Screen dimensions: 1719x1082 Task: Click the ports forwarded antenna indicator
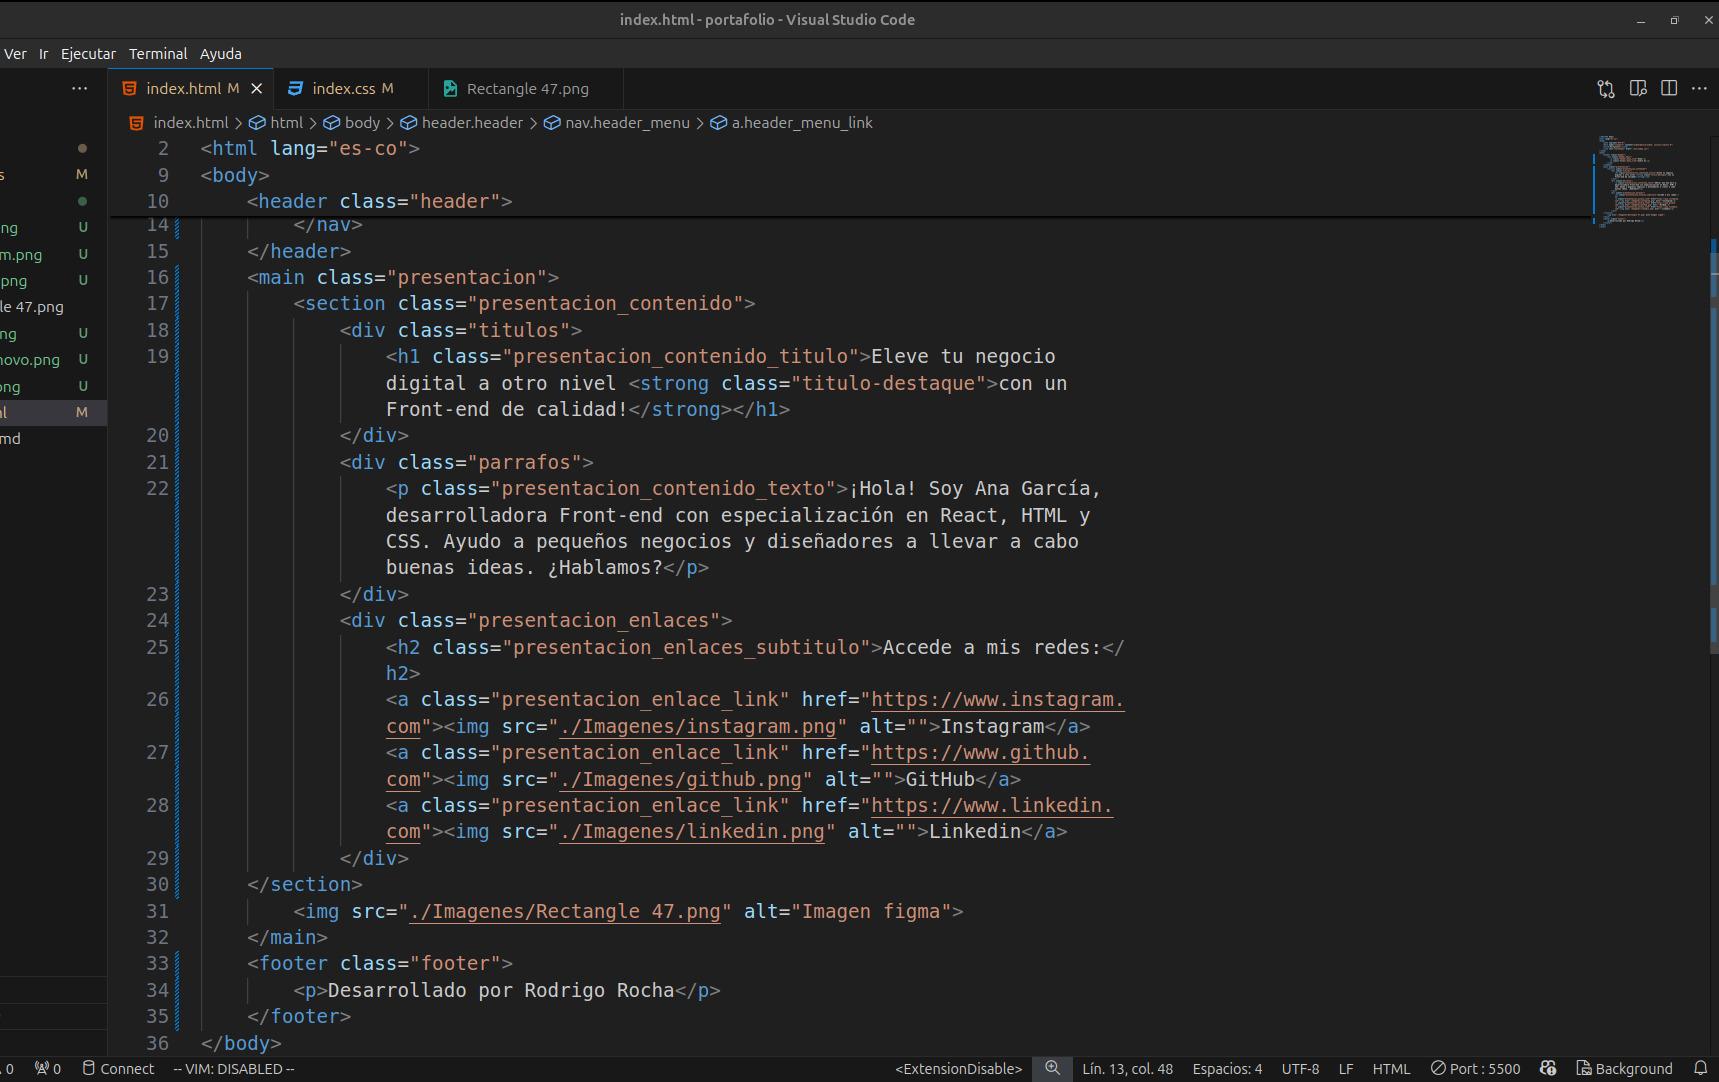48,1068
